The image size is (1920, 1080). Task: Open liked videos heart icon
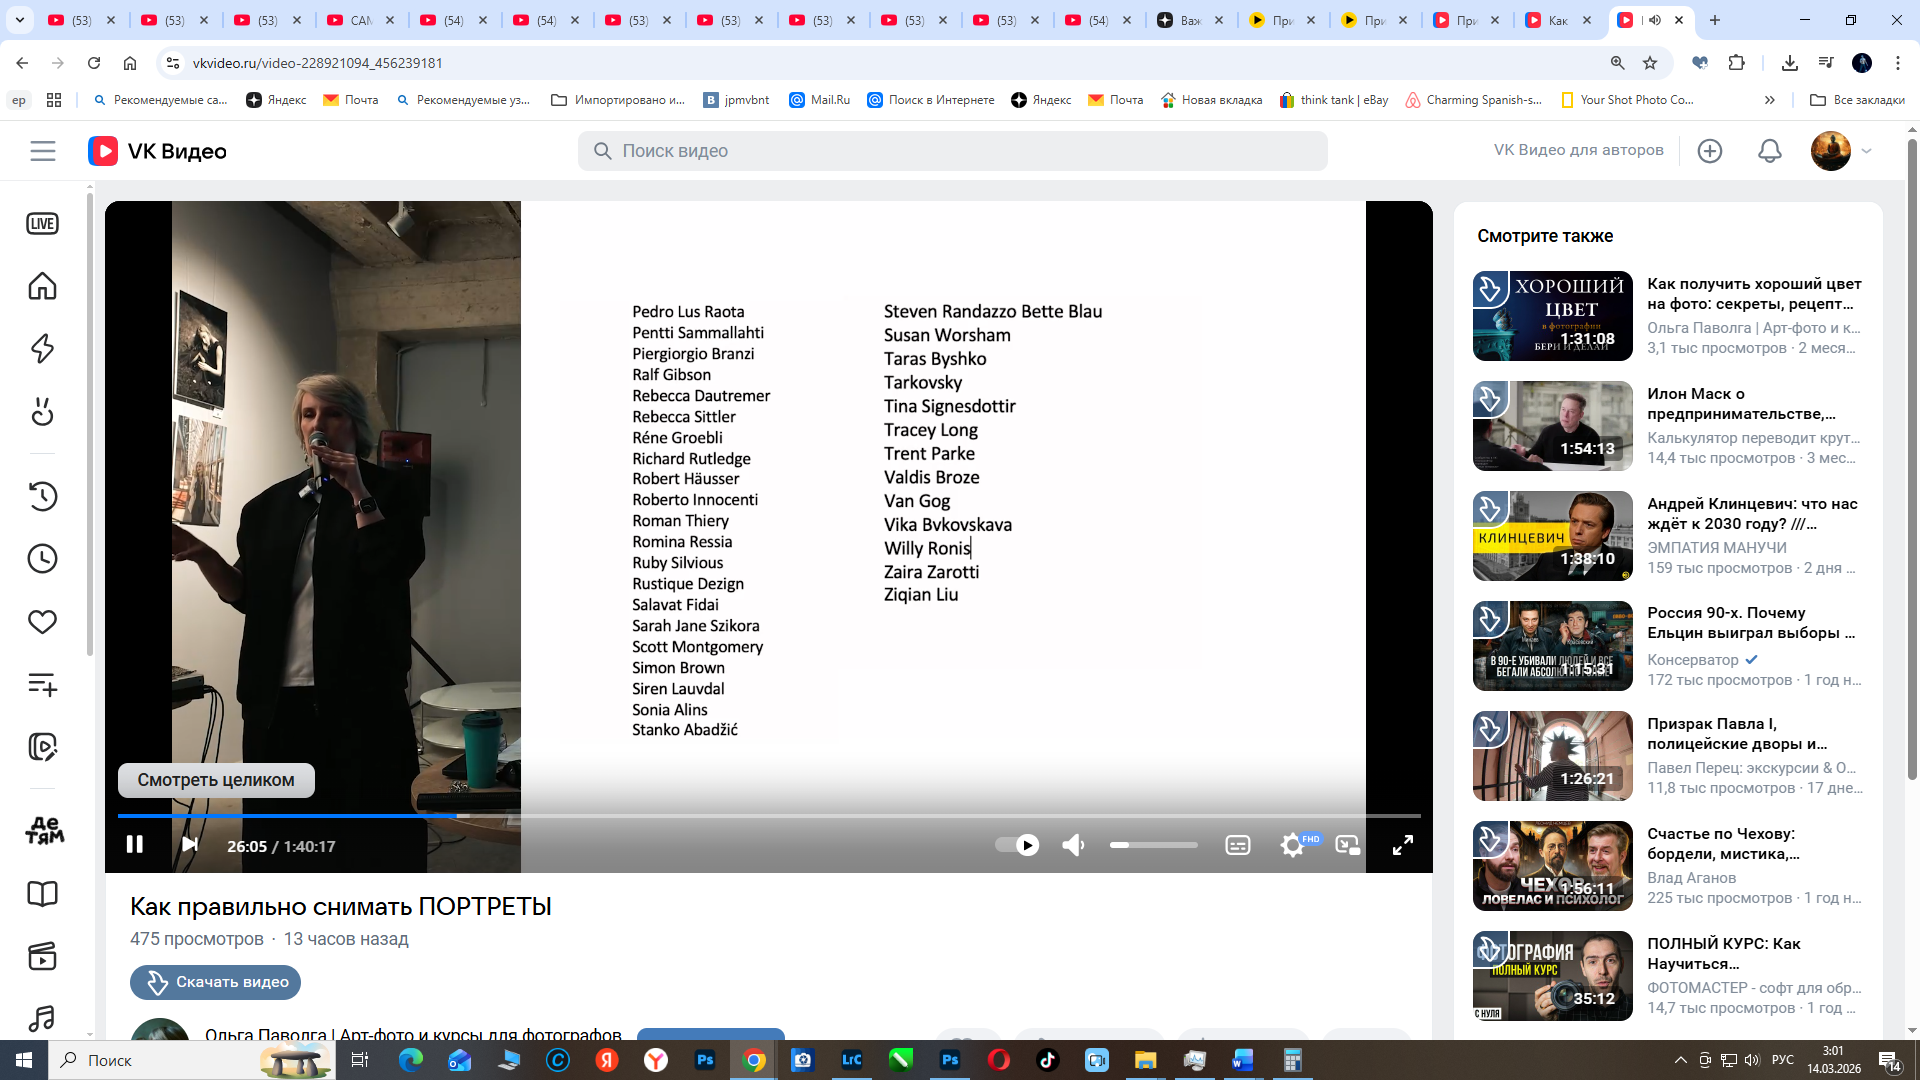[42, 622]
